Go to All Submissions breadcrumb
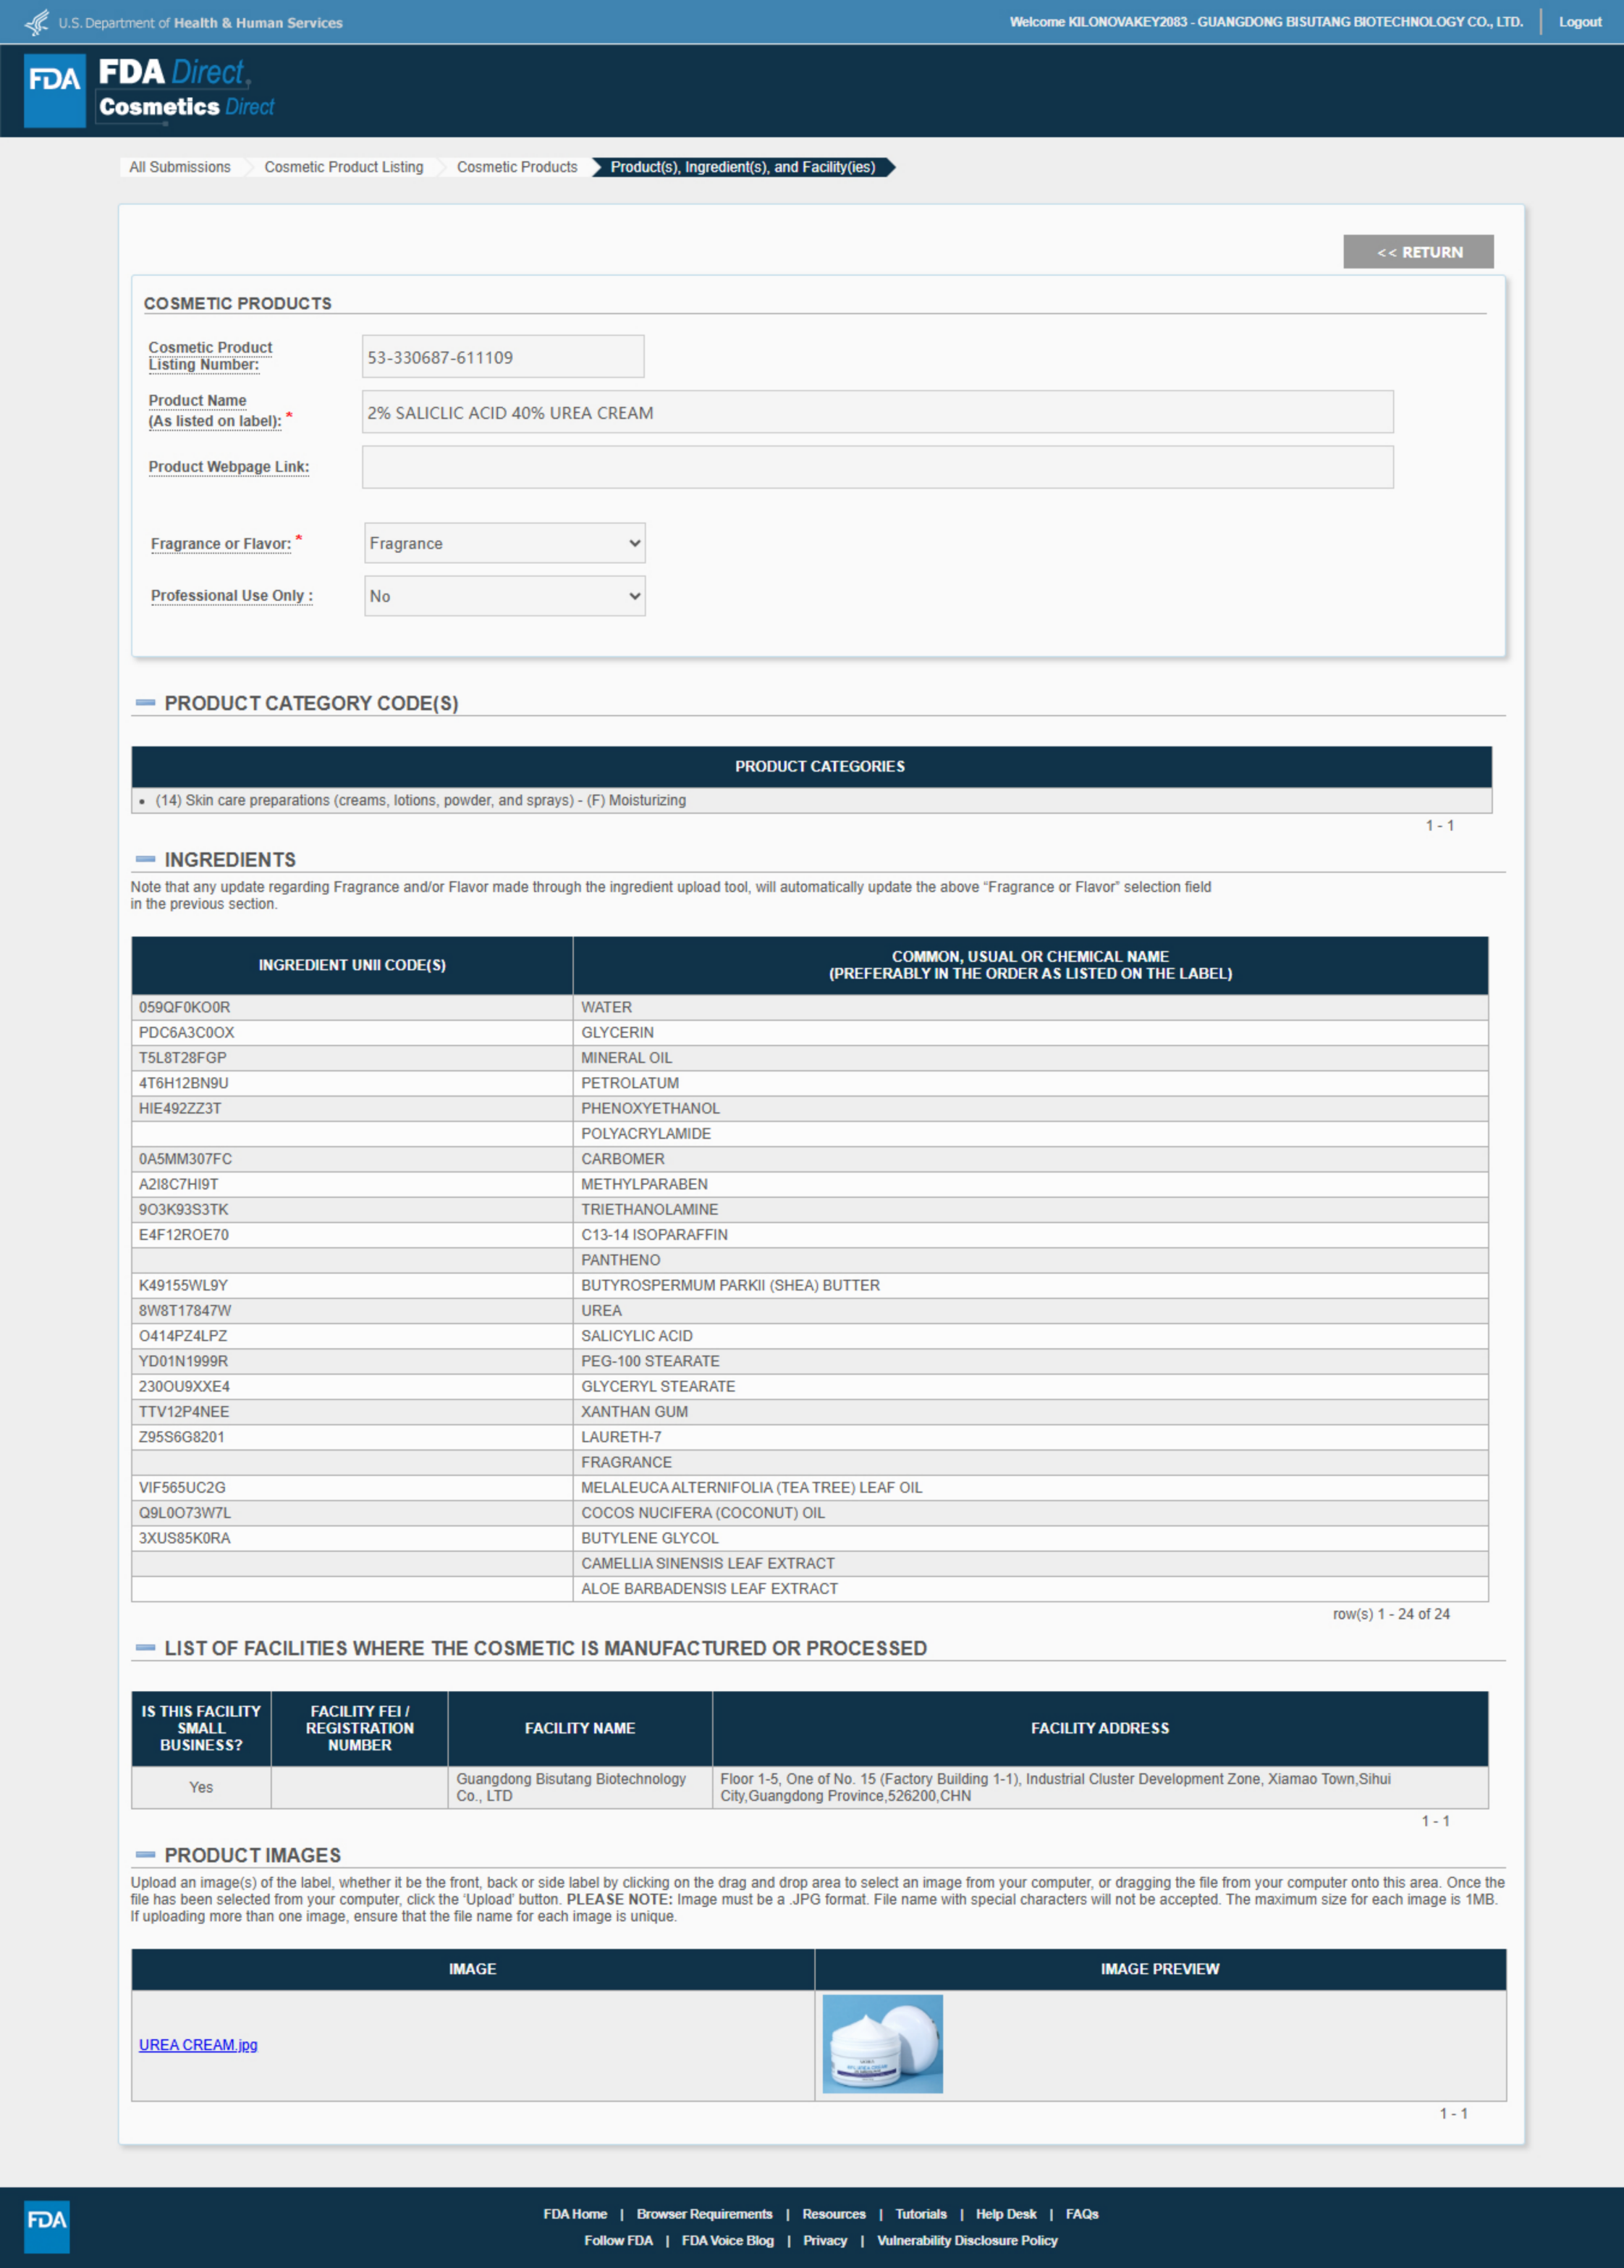Screen dimensions: 1624x2268 pos(180,167)
